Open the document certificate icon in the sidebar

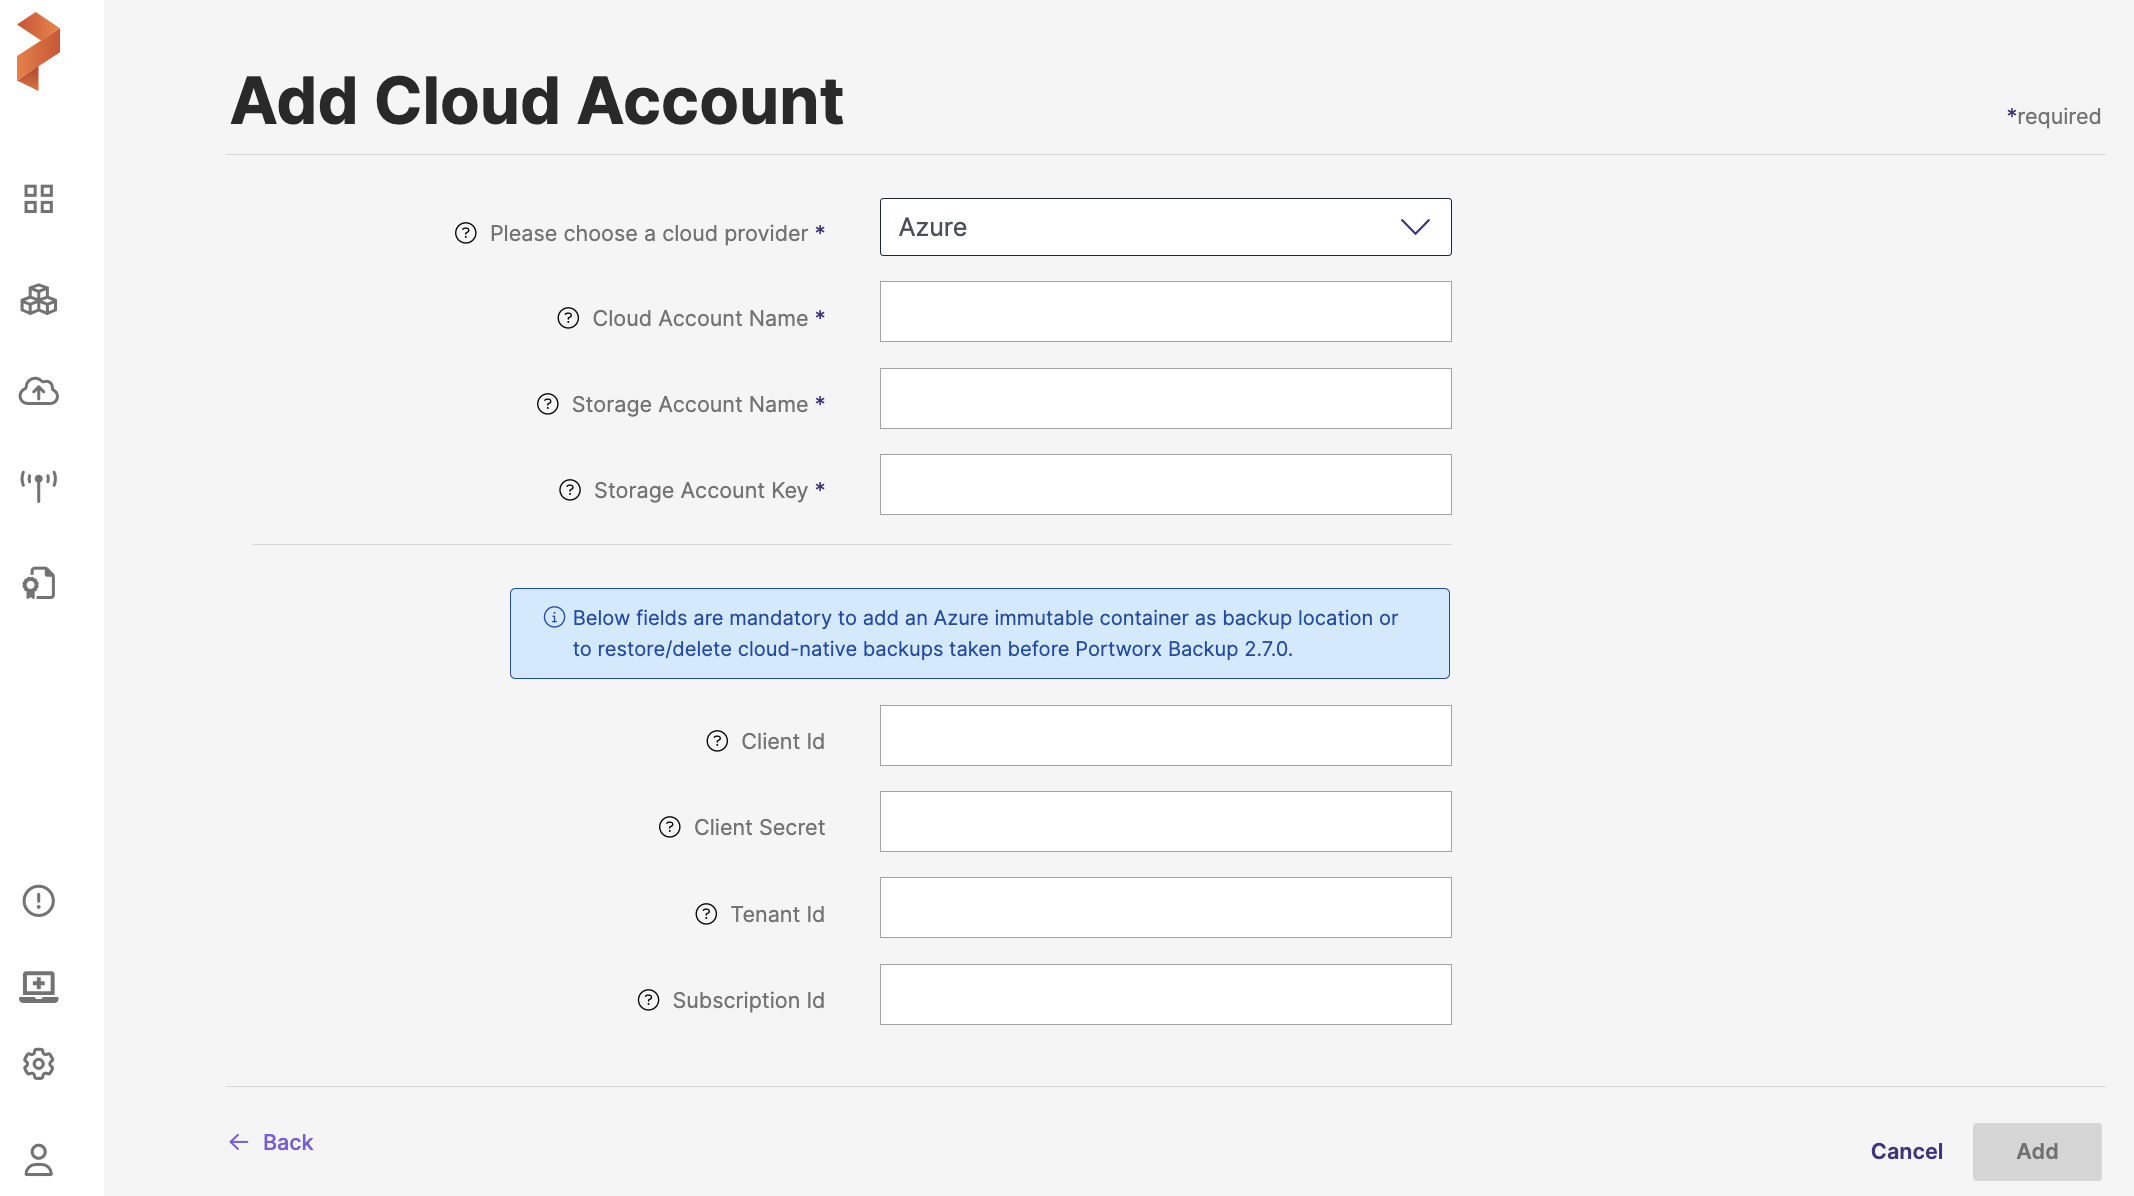pos(39,583)
